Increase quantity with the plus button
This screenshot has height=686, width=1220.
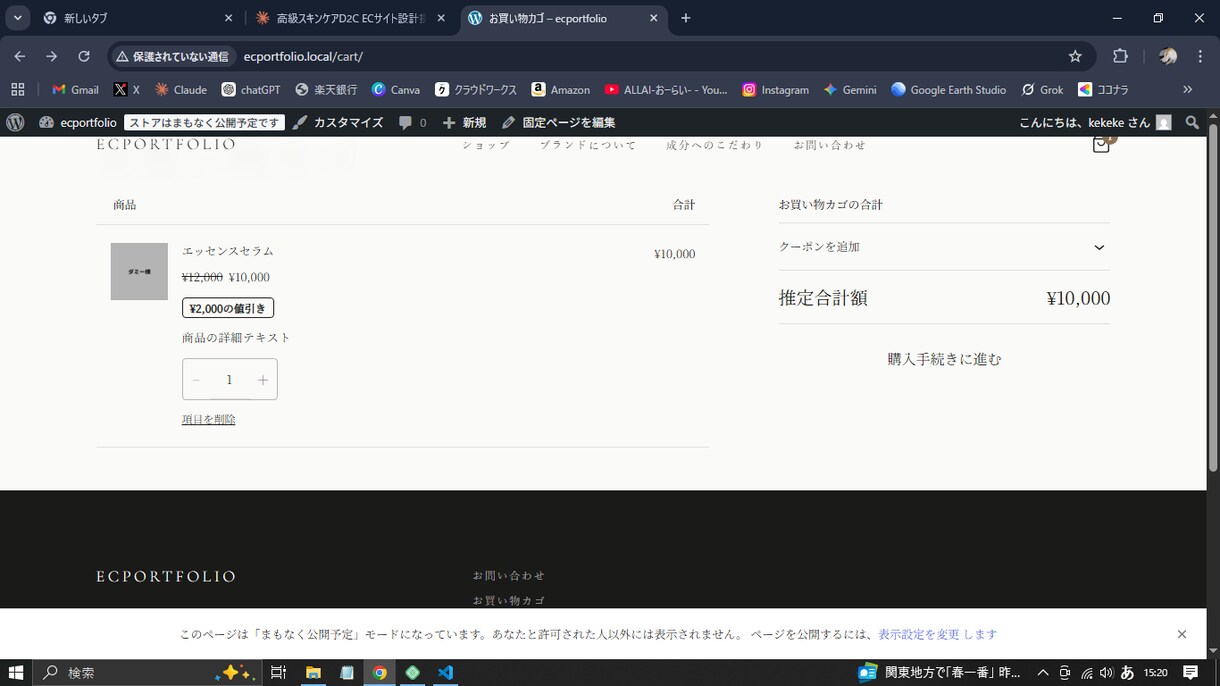(x=262, y=380)
